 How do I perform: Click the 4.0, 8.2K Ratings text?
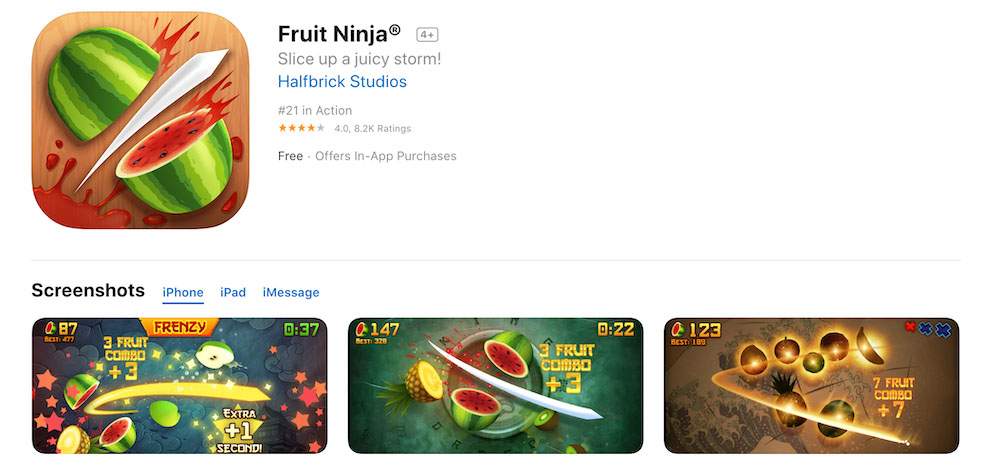[372, 129]
